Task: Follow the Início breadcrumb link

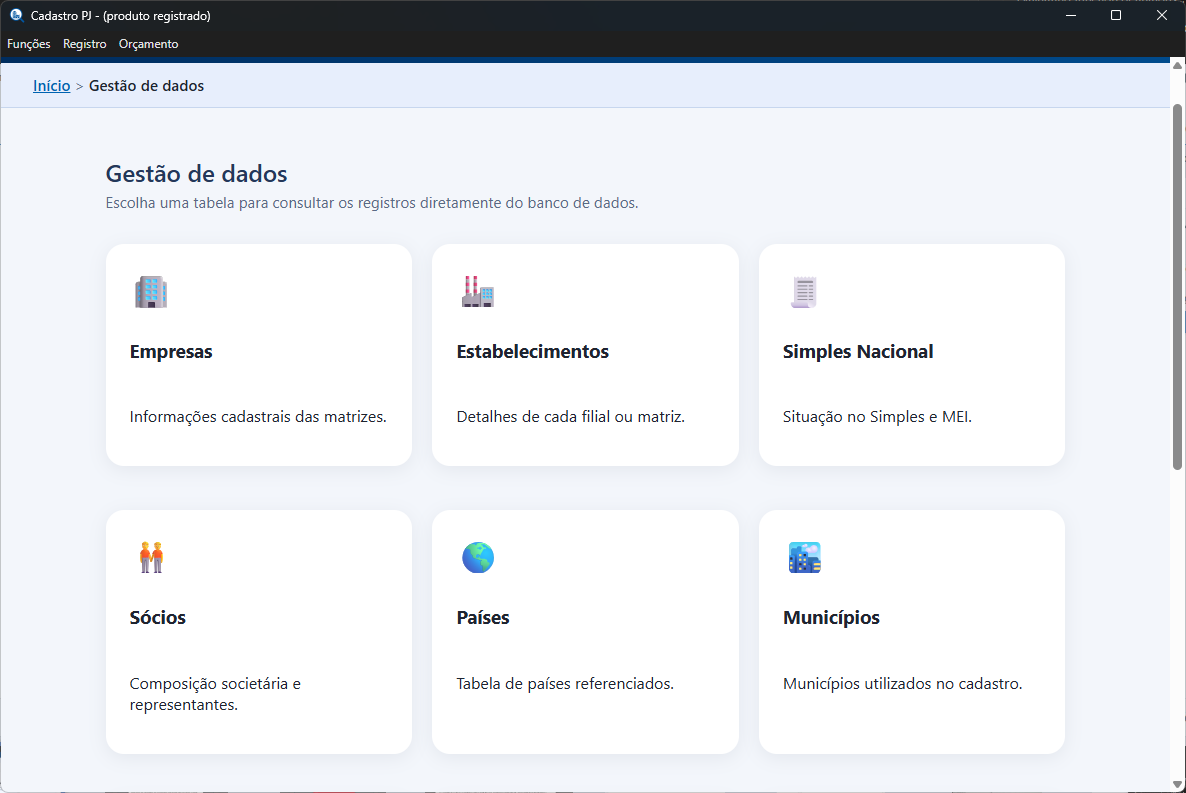Action: point(51,85)
